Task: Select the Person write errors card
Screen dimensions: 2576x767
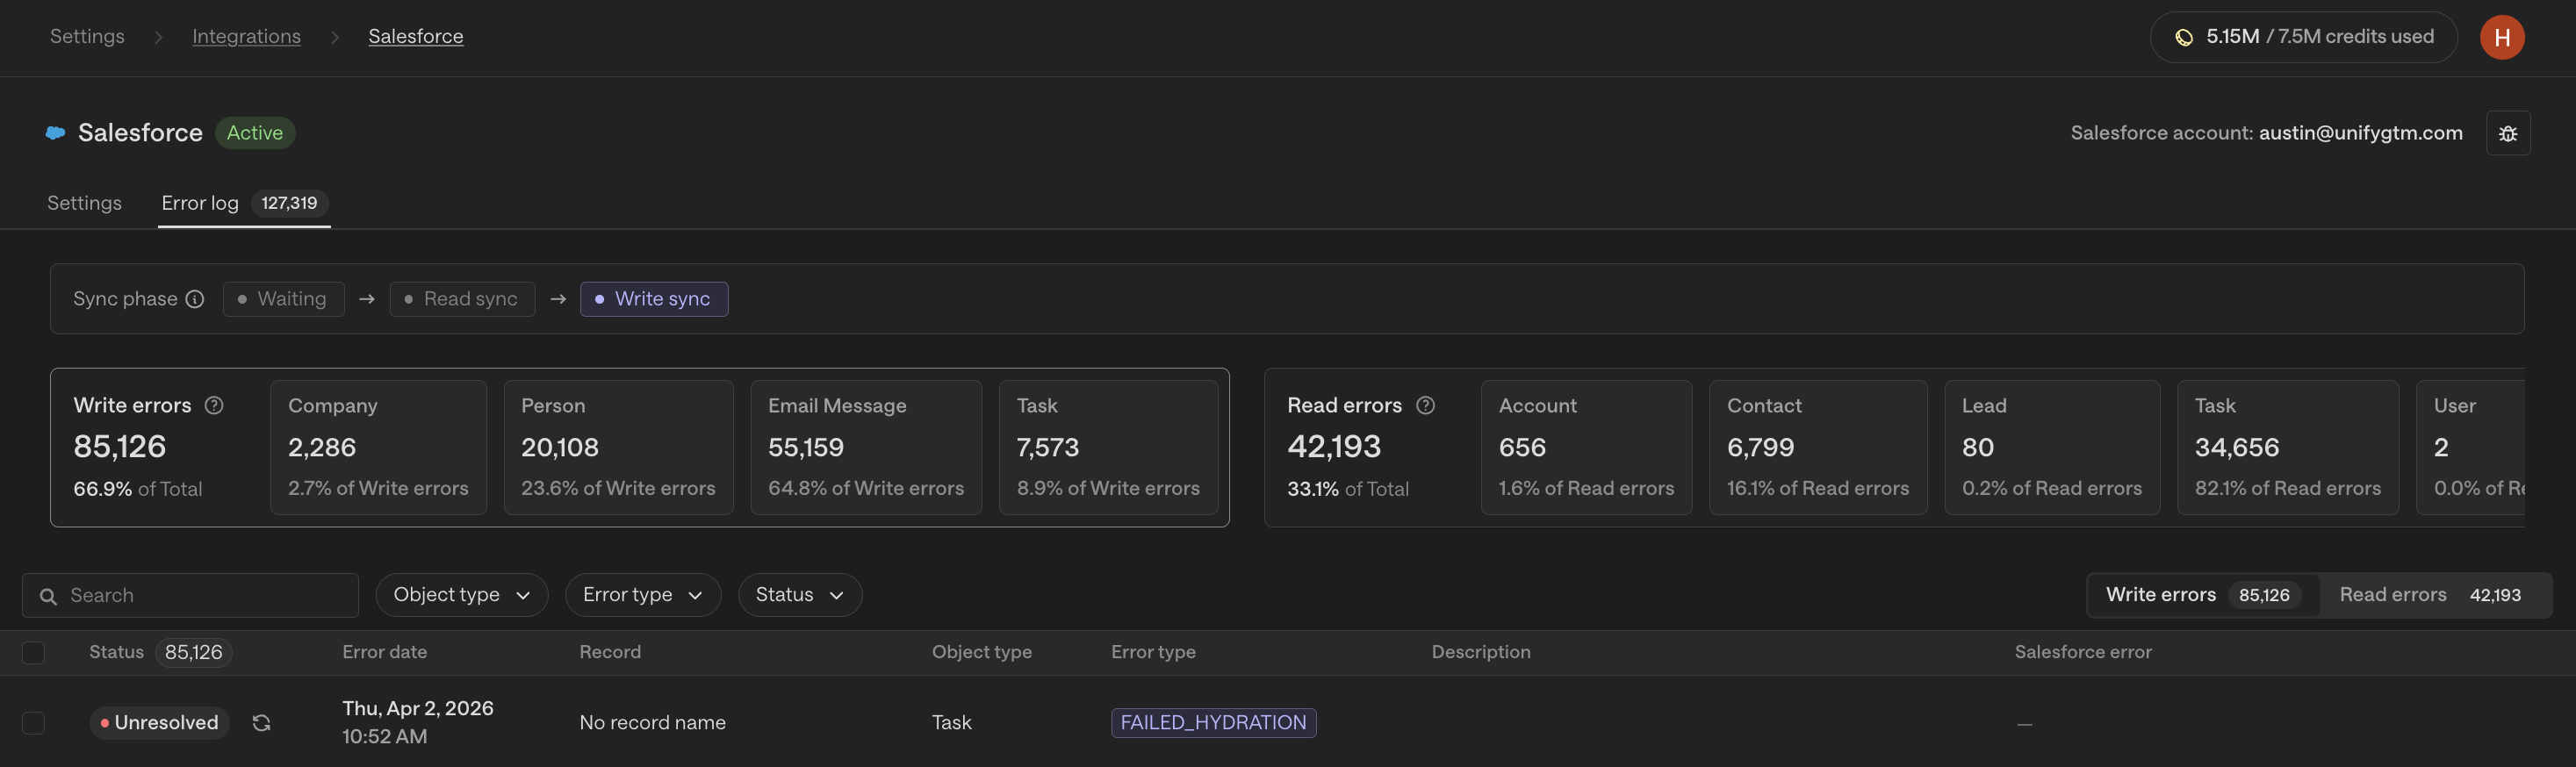Action: (x=618, y=447)
